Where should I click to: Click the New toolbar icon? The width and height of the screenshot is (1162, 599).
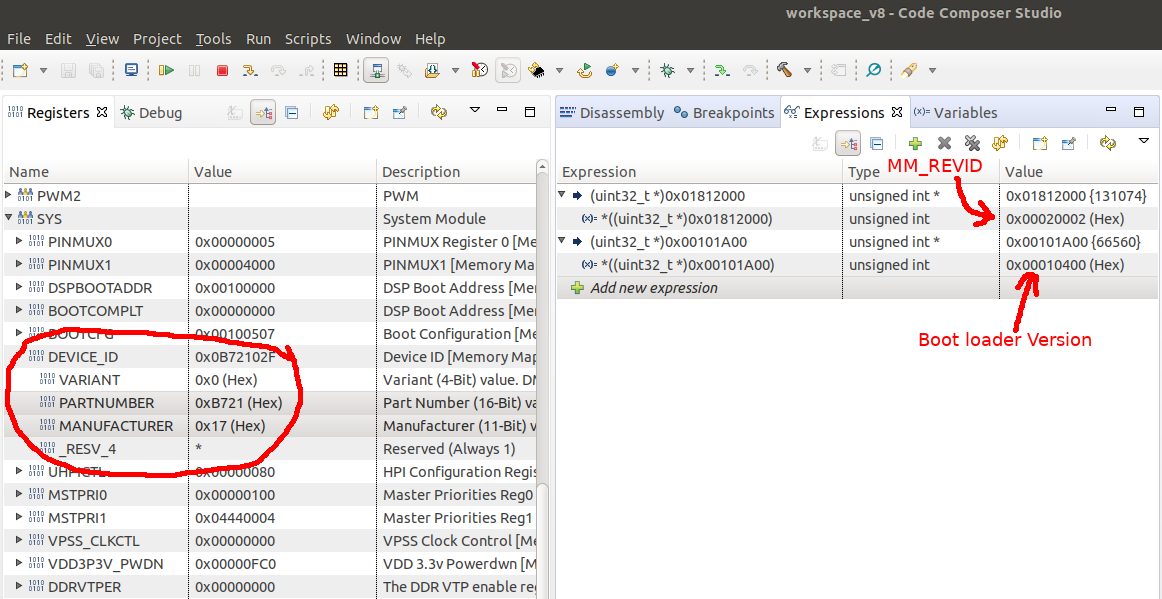[21, 70]
